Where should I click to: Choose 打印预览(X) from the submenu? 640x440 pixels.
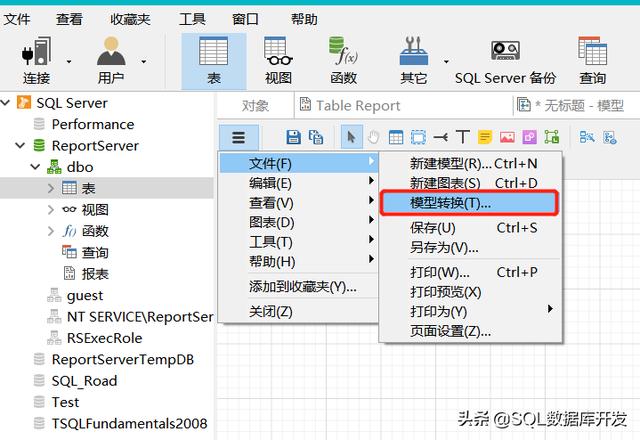pyautogui.click(x=471, y=291)
